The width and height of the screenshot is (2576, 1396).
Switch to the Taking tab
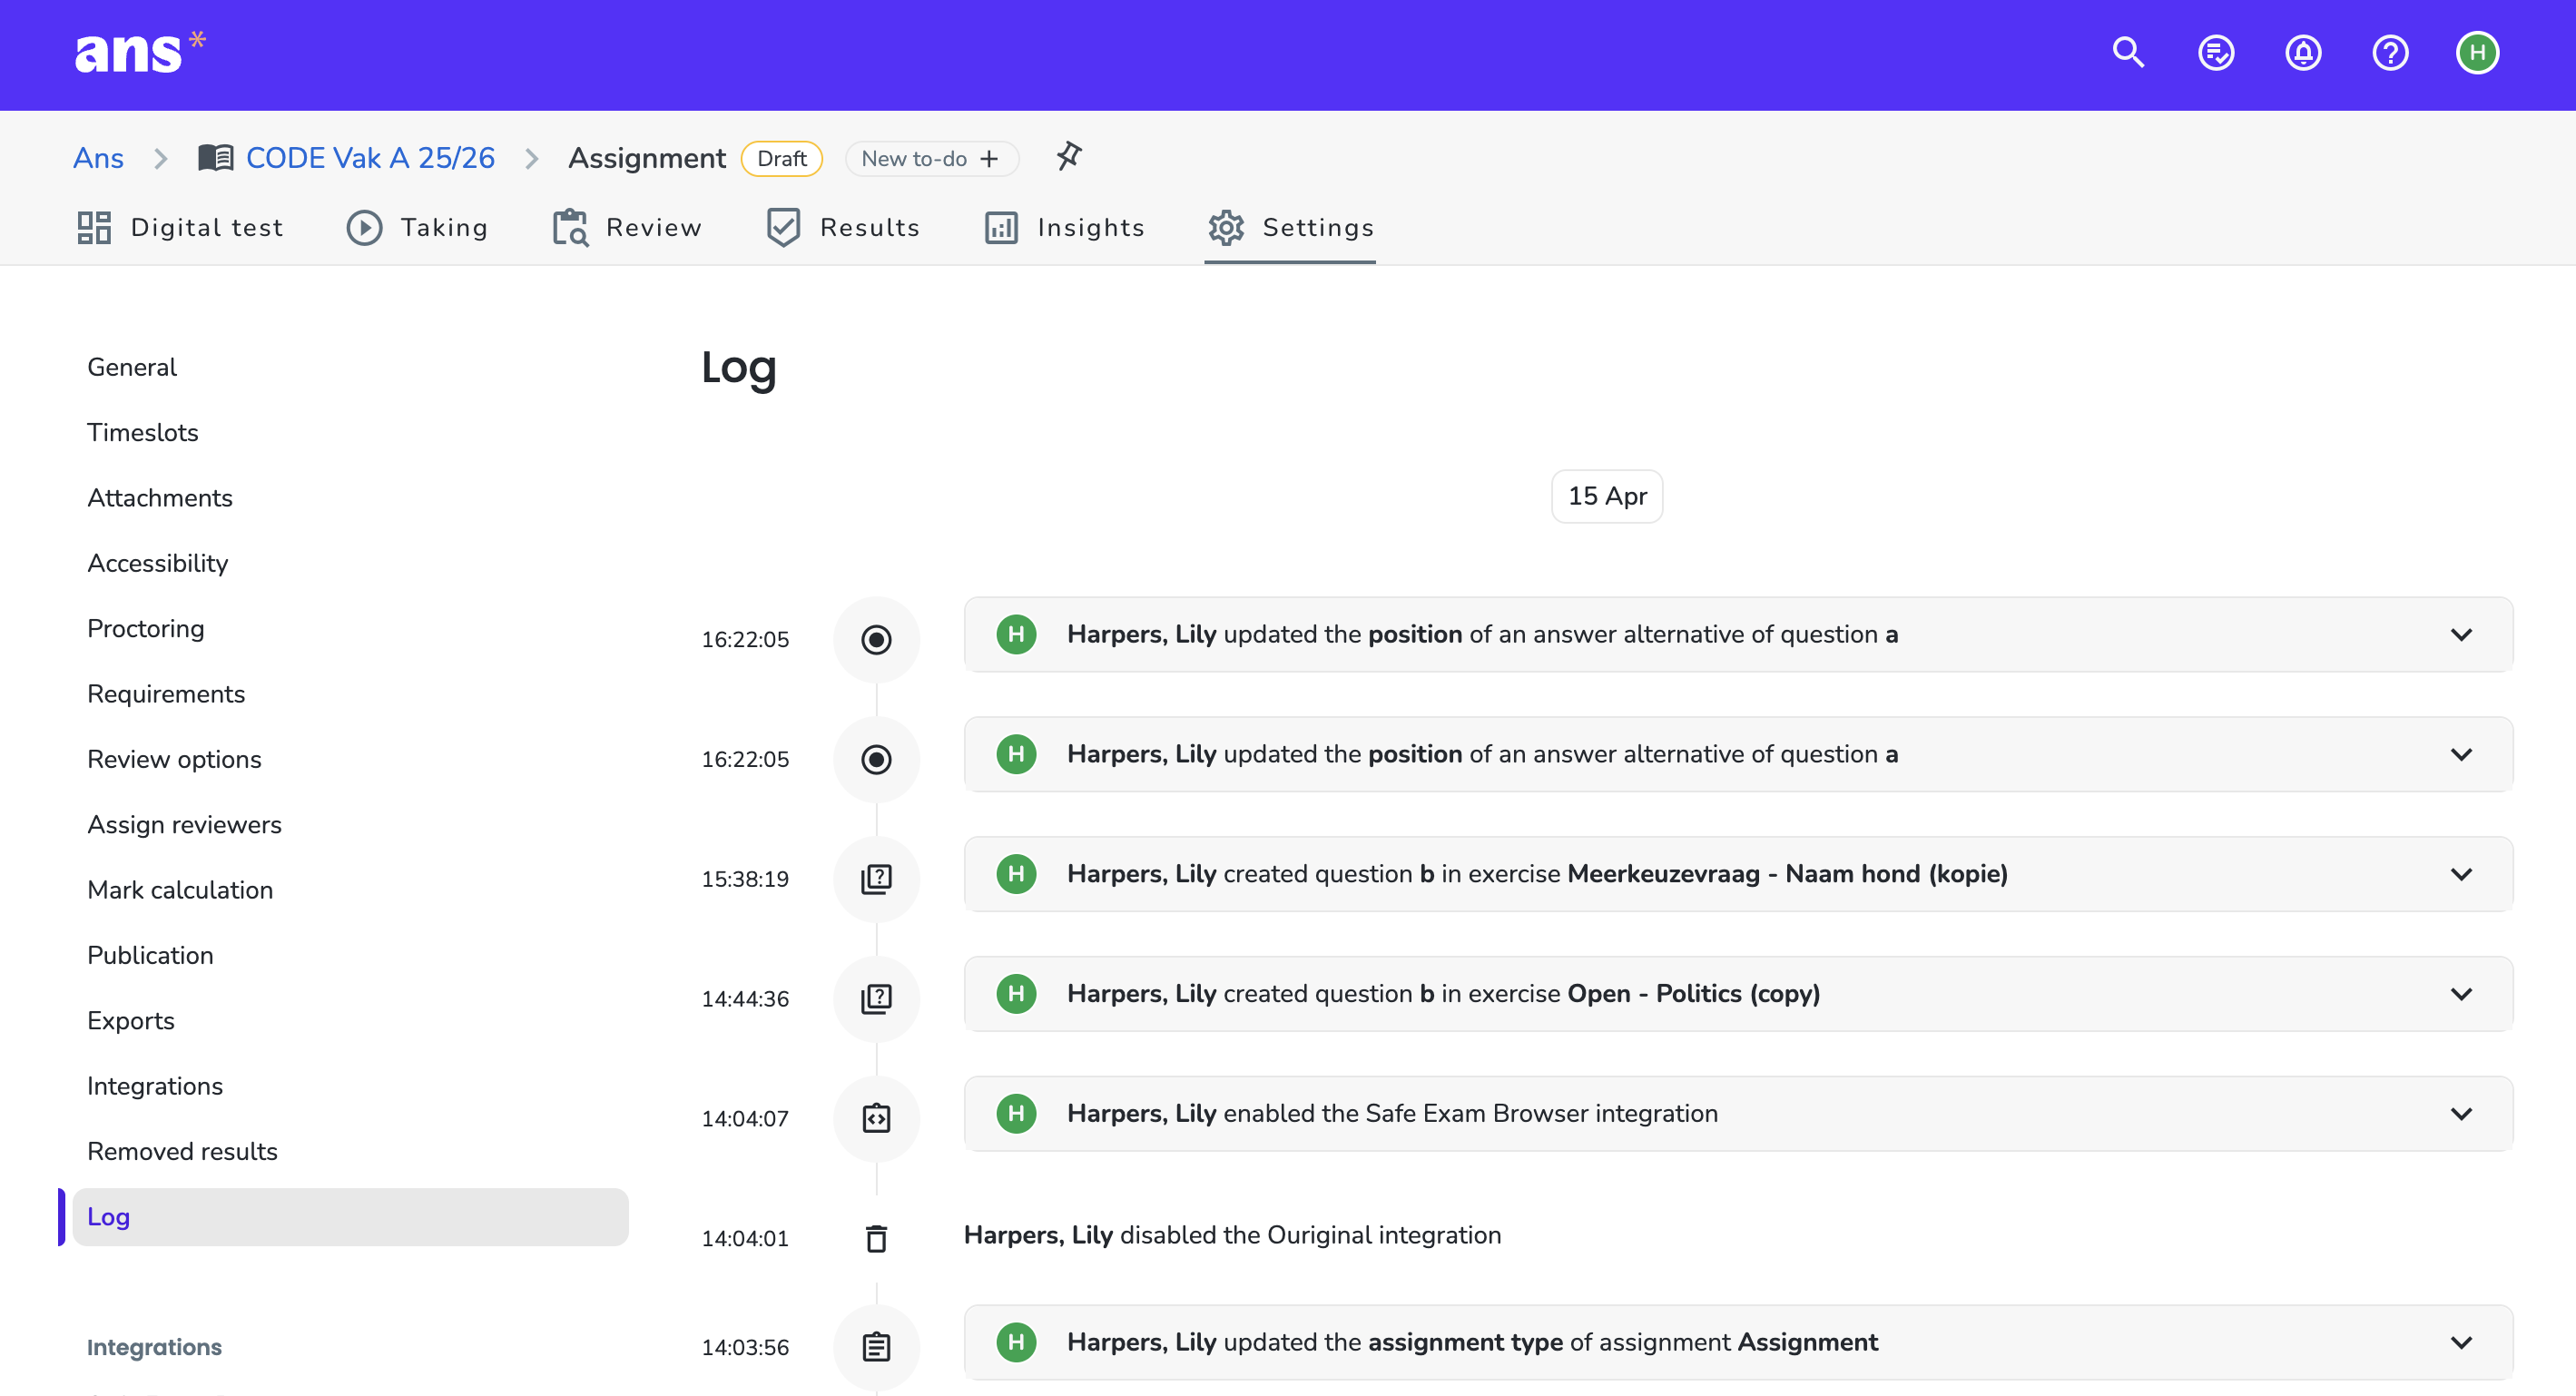417,228
